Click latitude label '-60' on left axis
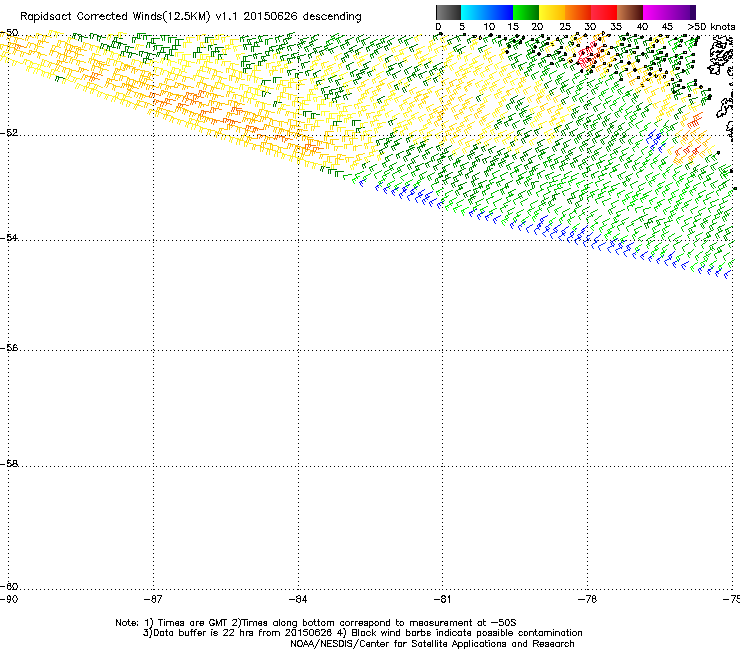The height and width of the screenshot is (650, 740). tap(9, 586)
